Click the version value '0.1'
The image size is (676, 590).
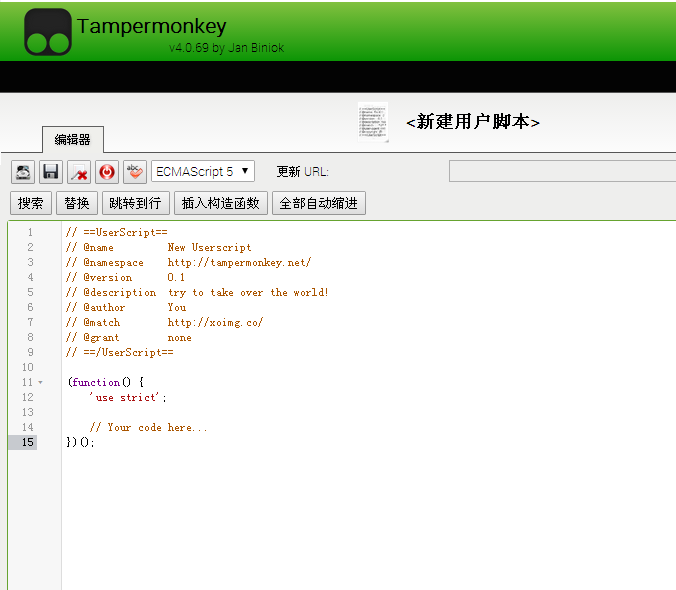(x=176, y=277)
